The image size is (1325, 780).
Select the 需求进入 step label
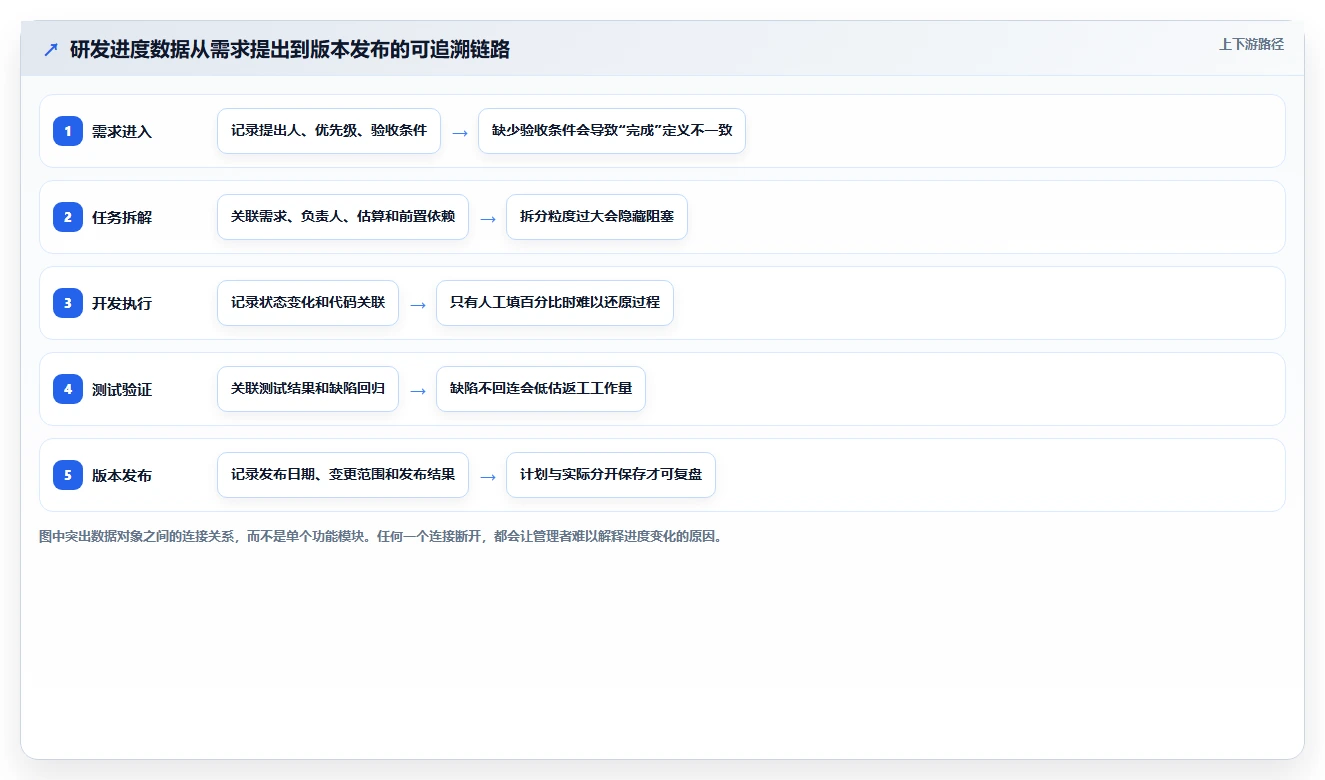tap(122, 131)
